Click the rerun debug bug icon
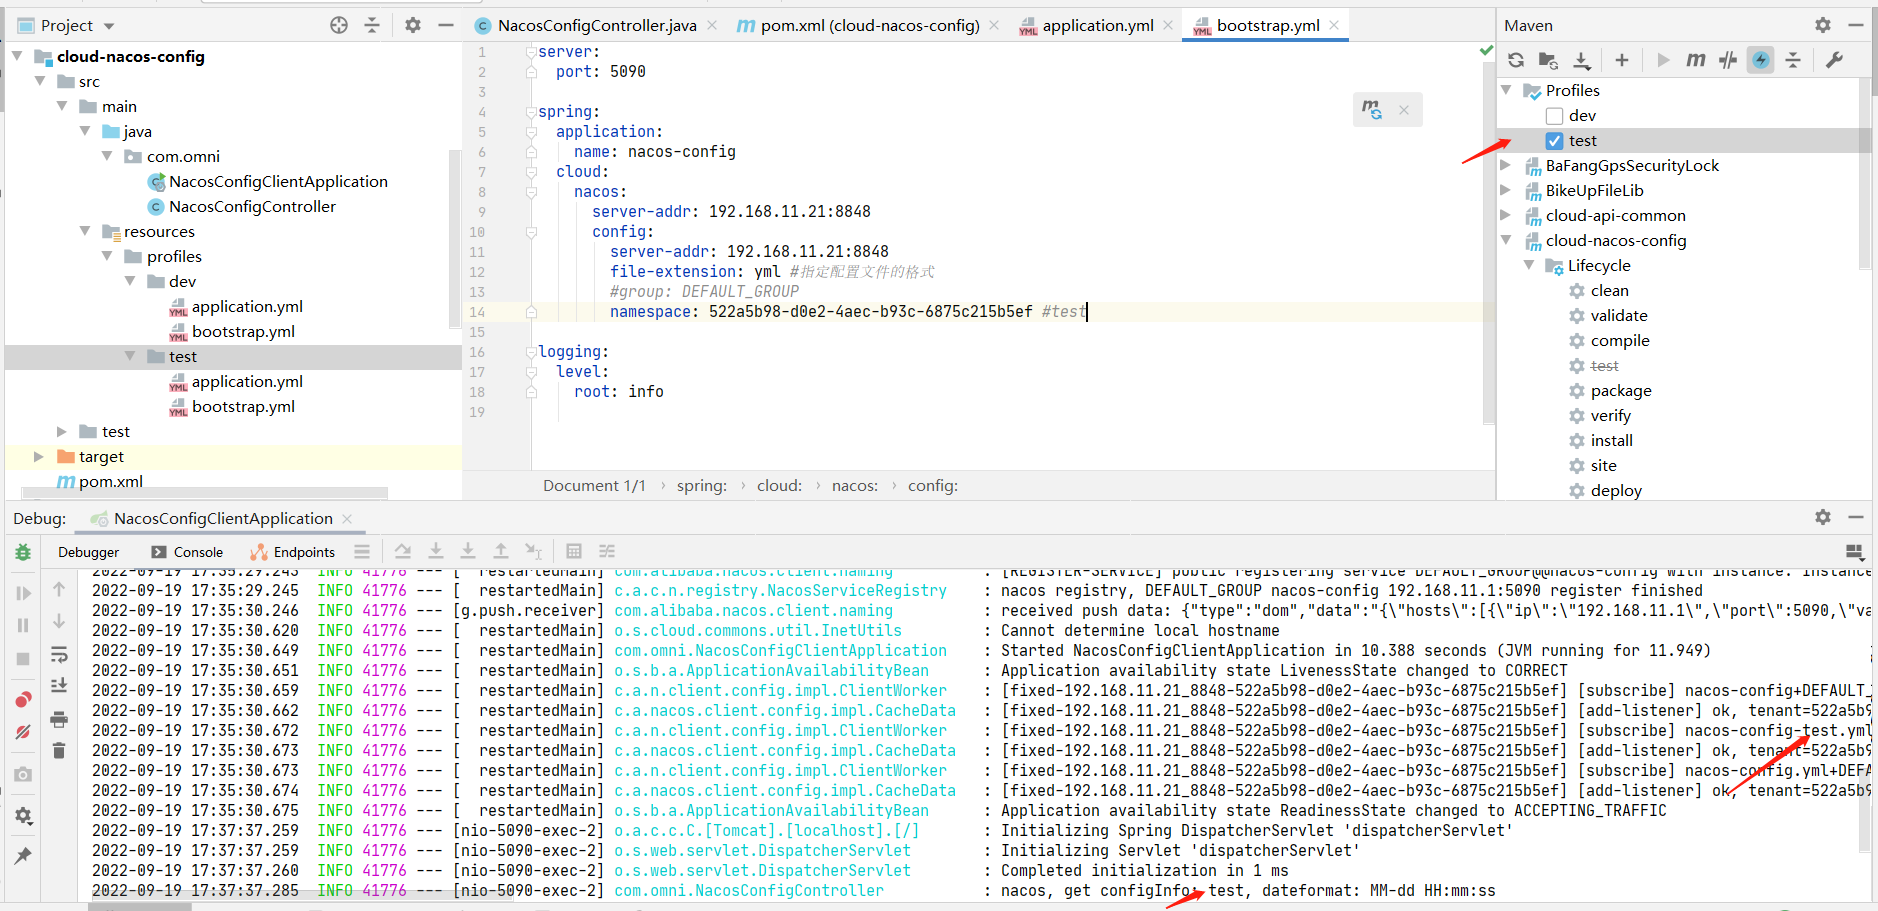Viewport: 1878px width, 911px height. point(23,552)
